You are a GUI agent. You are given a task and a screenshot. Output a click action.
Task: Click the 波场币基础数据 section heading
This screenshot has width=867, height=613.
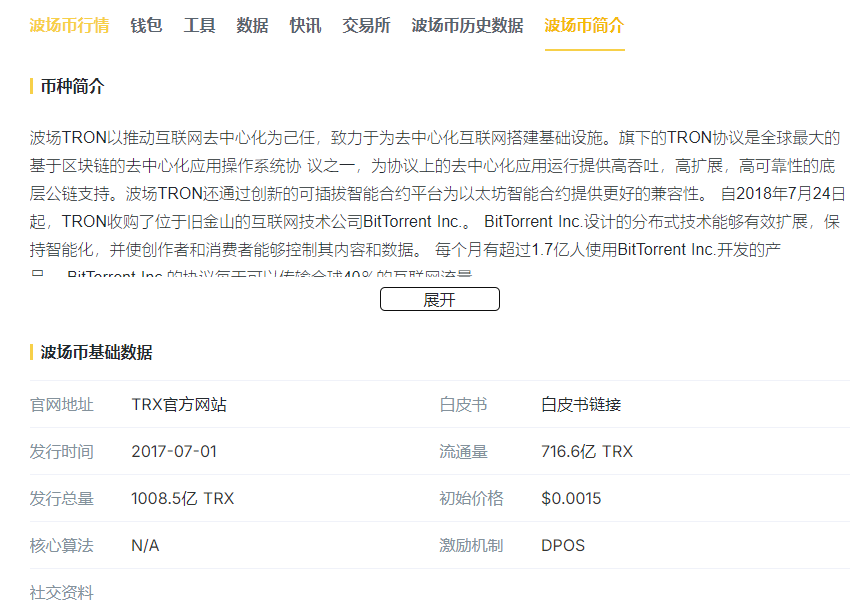tap(96, 352)
